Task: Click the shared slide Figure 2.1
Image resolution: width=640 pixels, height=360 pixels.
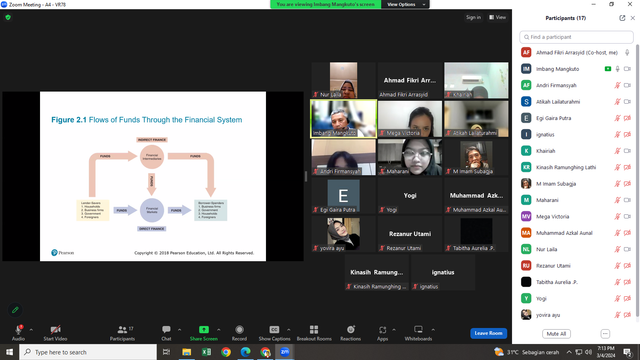Action: (x=153, y=176)
